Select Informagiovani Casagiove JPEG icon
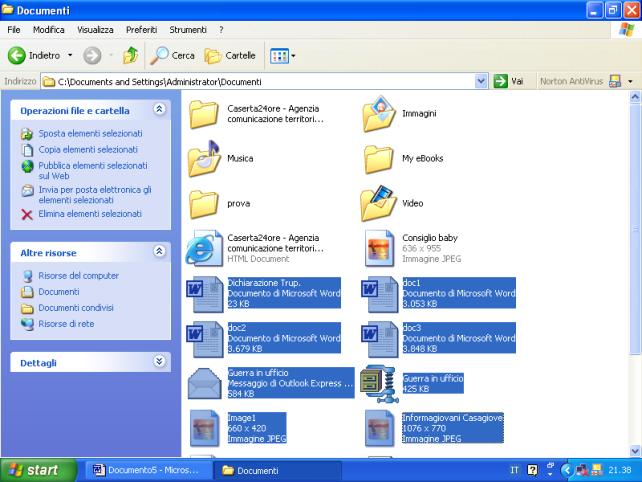 [379, 428]
